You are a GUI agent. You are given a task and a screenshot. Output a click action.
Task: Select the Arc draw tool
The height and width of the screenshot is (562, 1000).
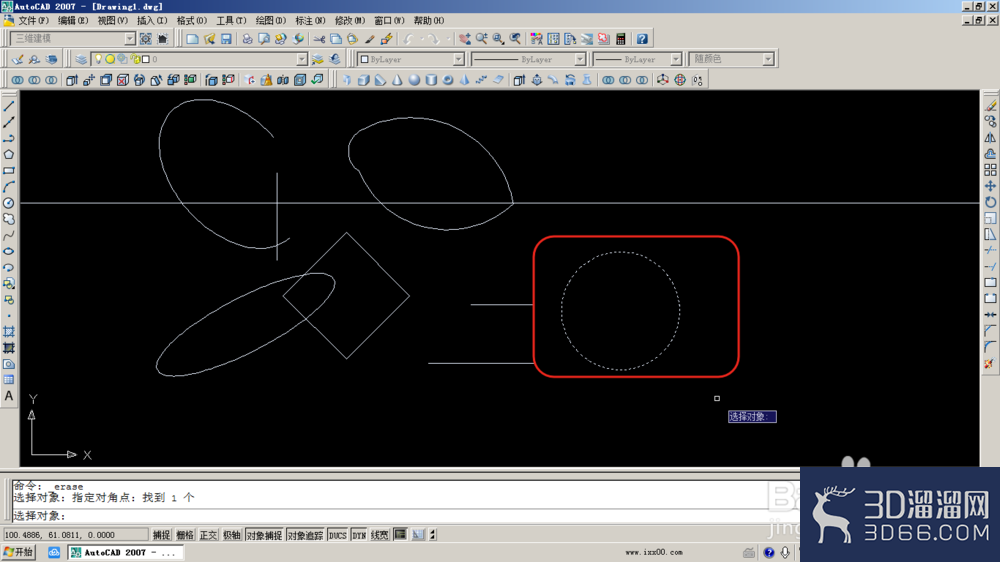[9, 187]
